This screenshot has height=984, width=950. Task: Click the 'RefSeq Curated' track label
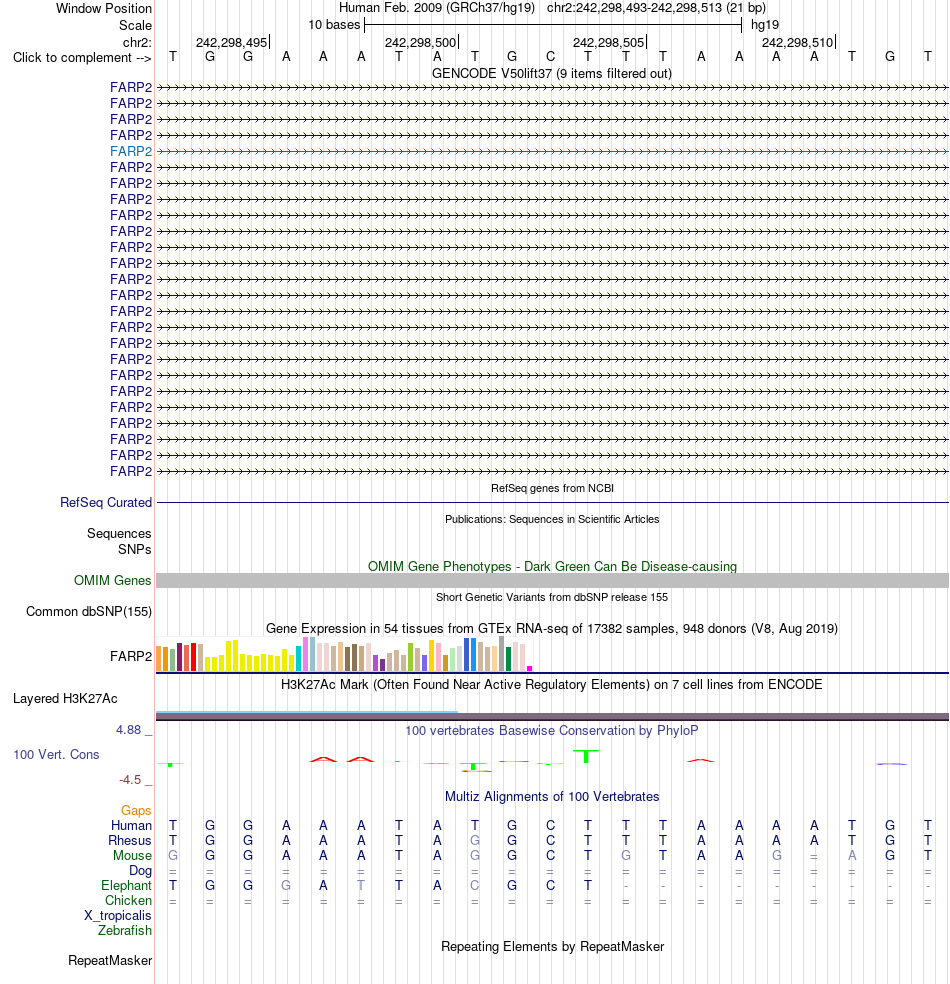pos(106,503)
